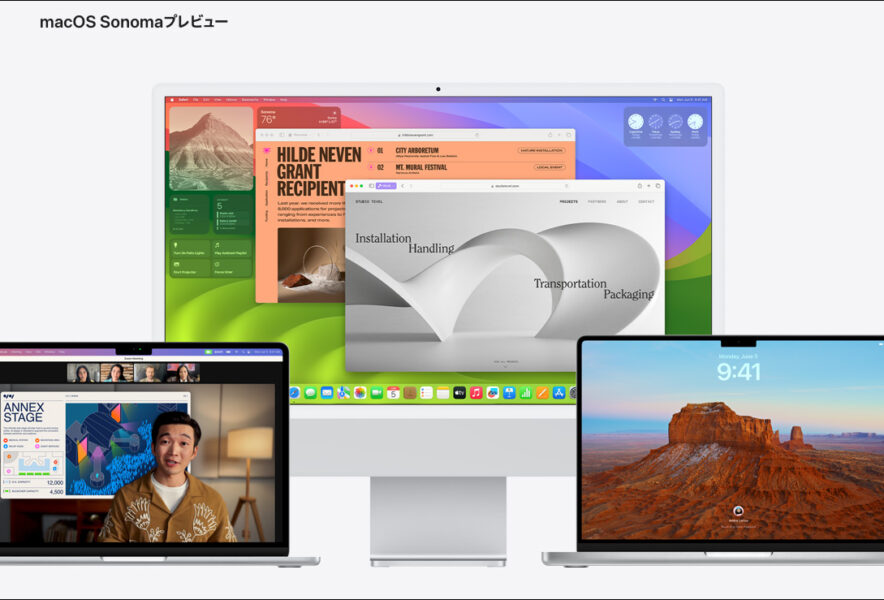Open ABOUT link on the studio website
Image resolution: width=884 pixels, height=600 pixels.
[622, 201]
